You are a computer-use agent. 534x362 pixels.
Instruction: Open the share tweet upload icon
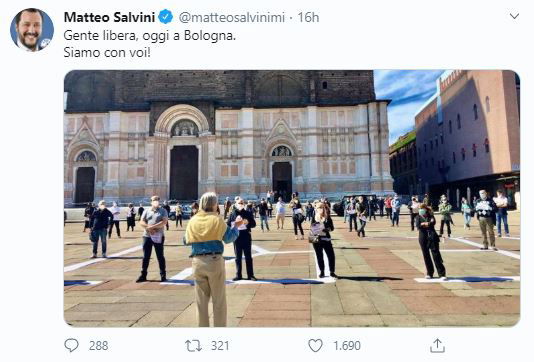pyautogui.click(x=437, y=345)
